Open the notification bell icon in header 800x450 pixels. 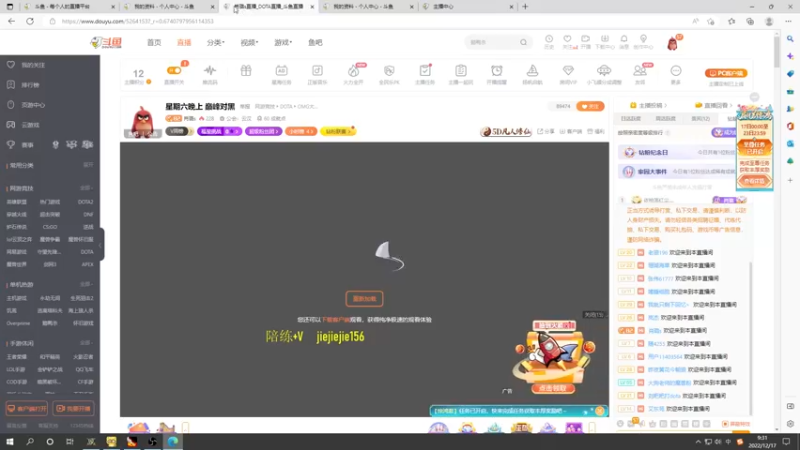pyautogui.click(x=623, y=42)
